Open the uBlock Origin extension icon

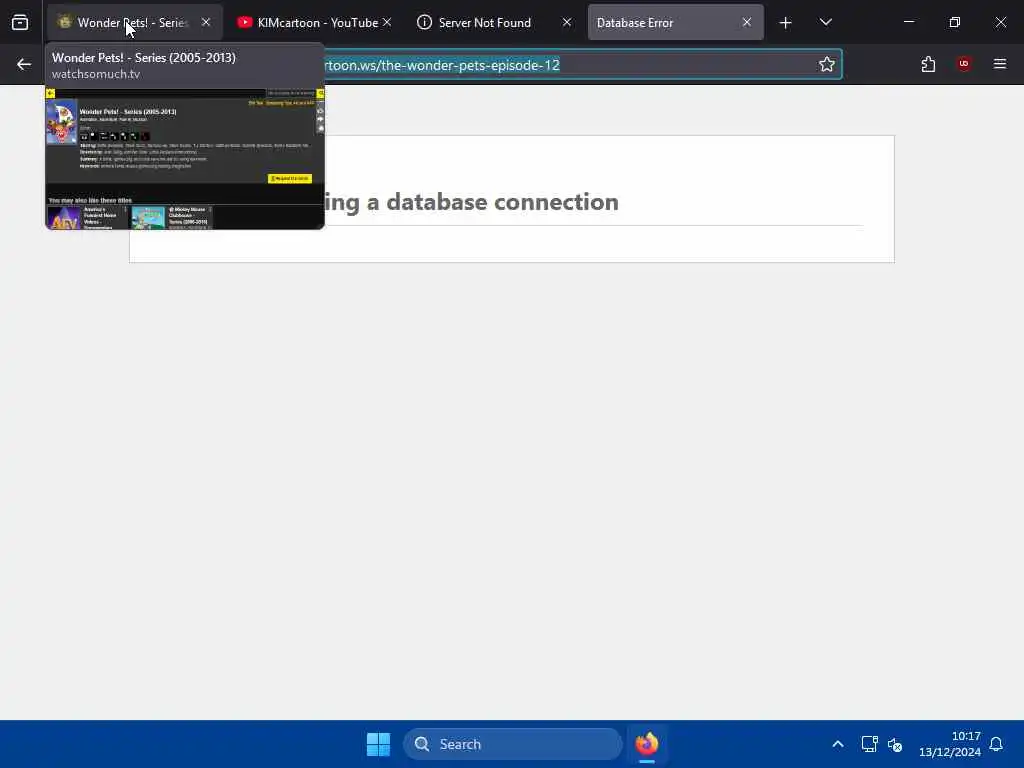coord(964,64)
